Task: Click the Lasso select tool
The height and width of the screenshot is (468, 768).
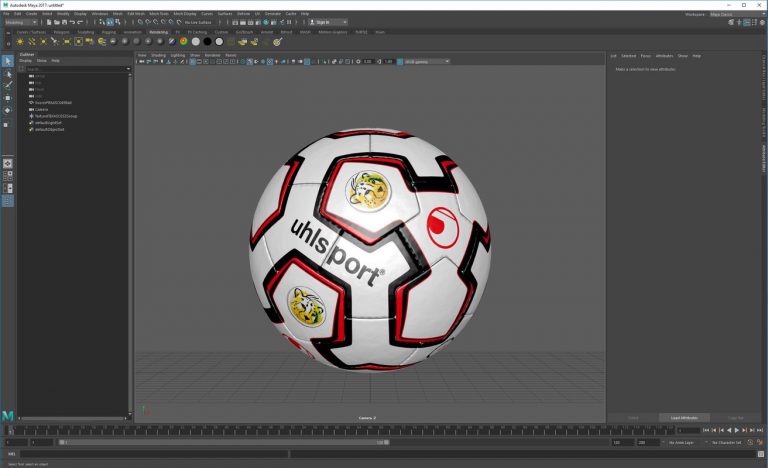Action: [x=7, y=74]
